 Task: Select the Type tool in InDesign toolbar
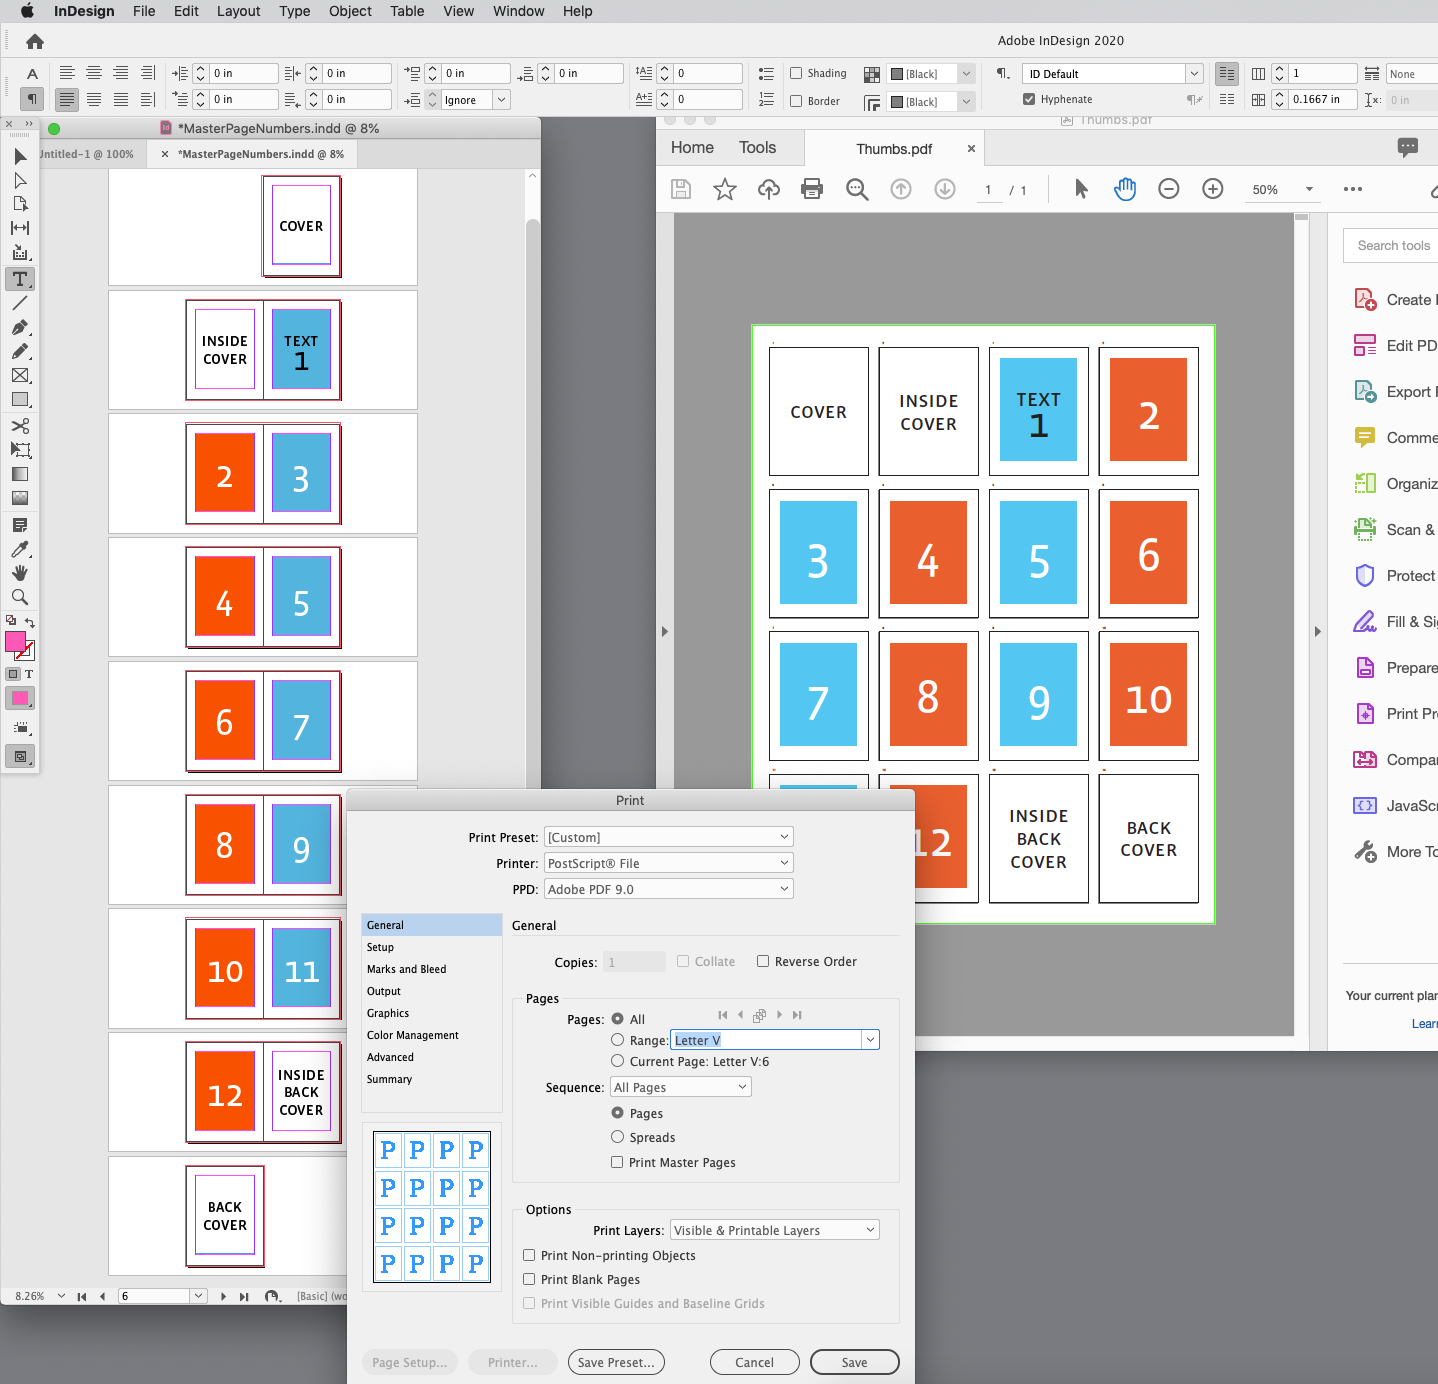(x=20, y=279)
